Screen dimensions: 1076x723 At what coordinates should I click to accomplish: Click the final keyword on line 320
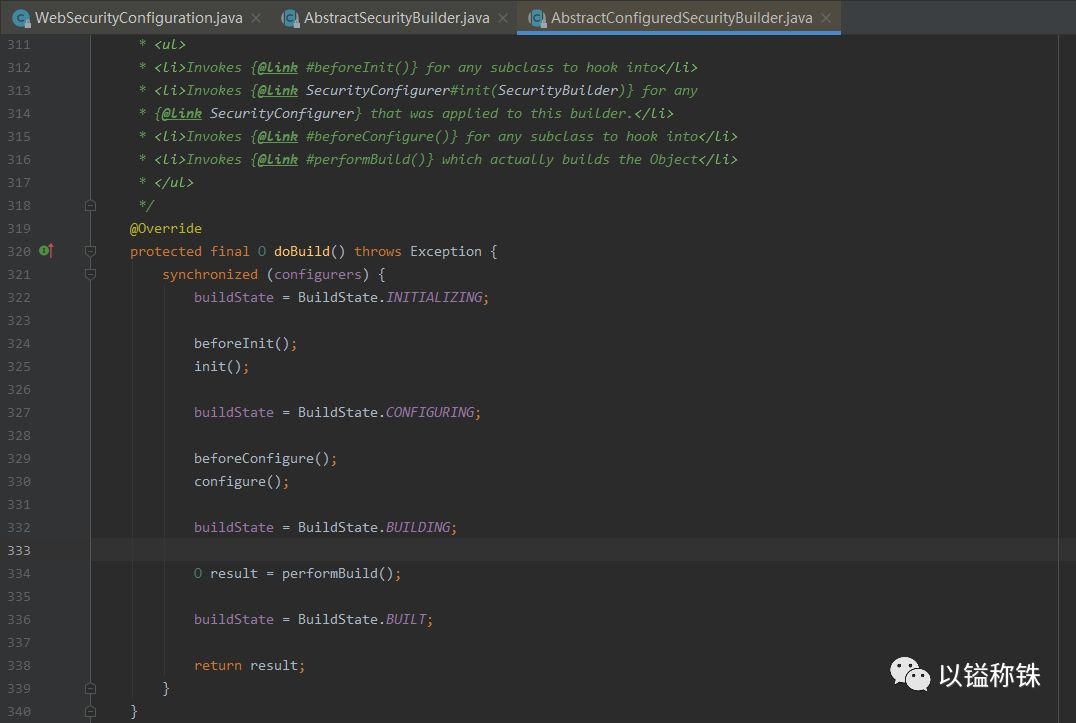230,251
